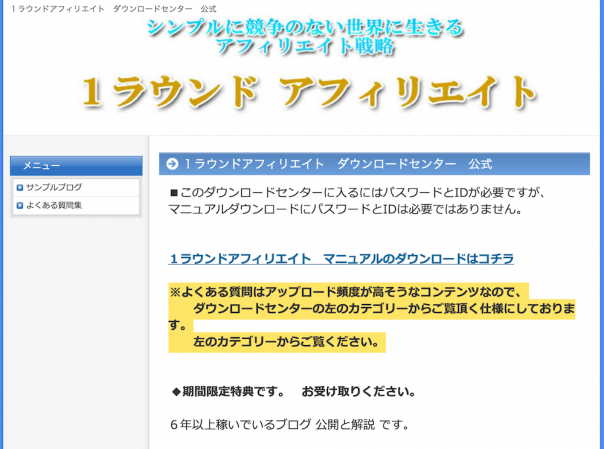Click the 左のカテゴリーからご覧ください highlighted line
The height and width of the screenshot is (449, 604).
click(286, 342)
